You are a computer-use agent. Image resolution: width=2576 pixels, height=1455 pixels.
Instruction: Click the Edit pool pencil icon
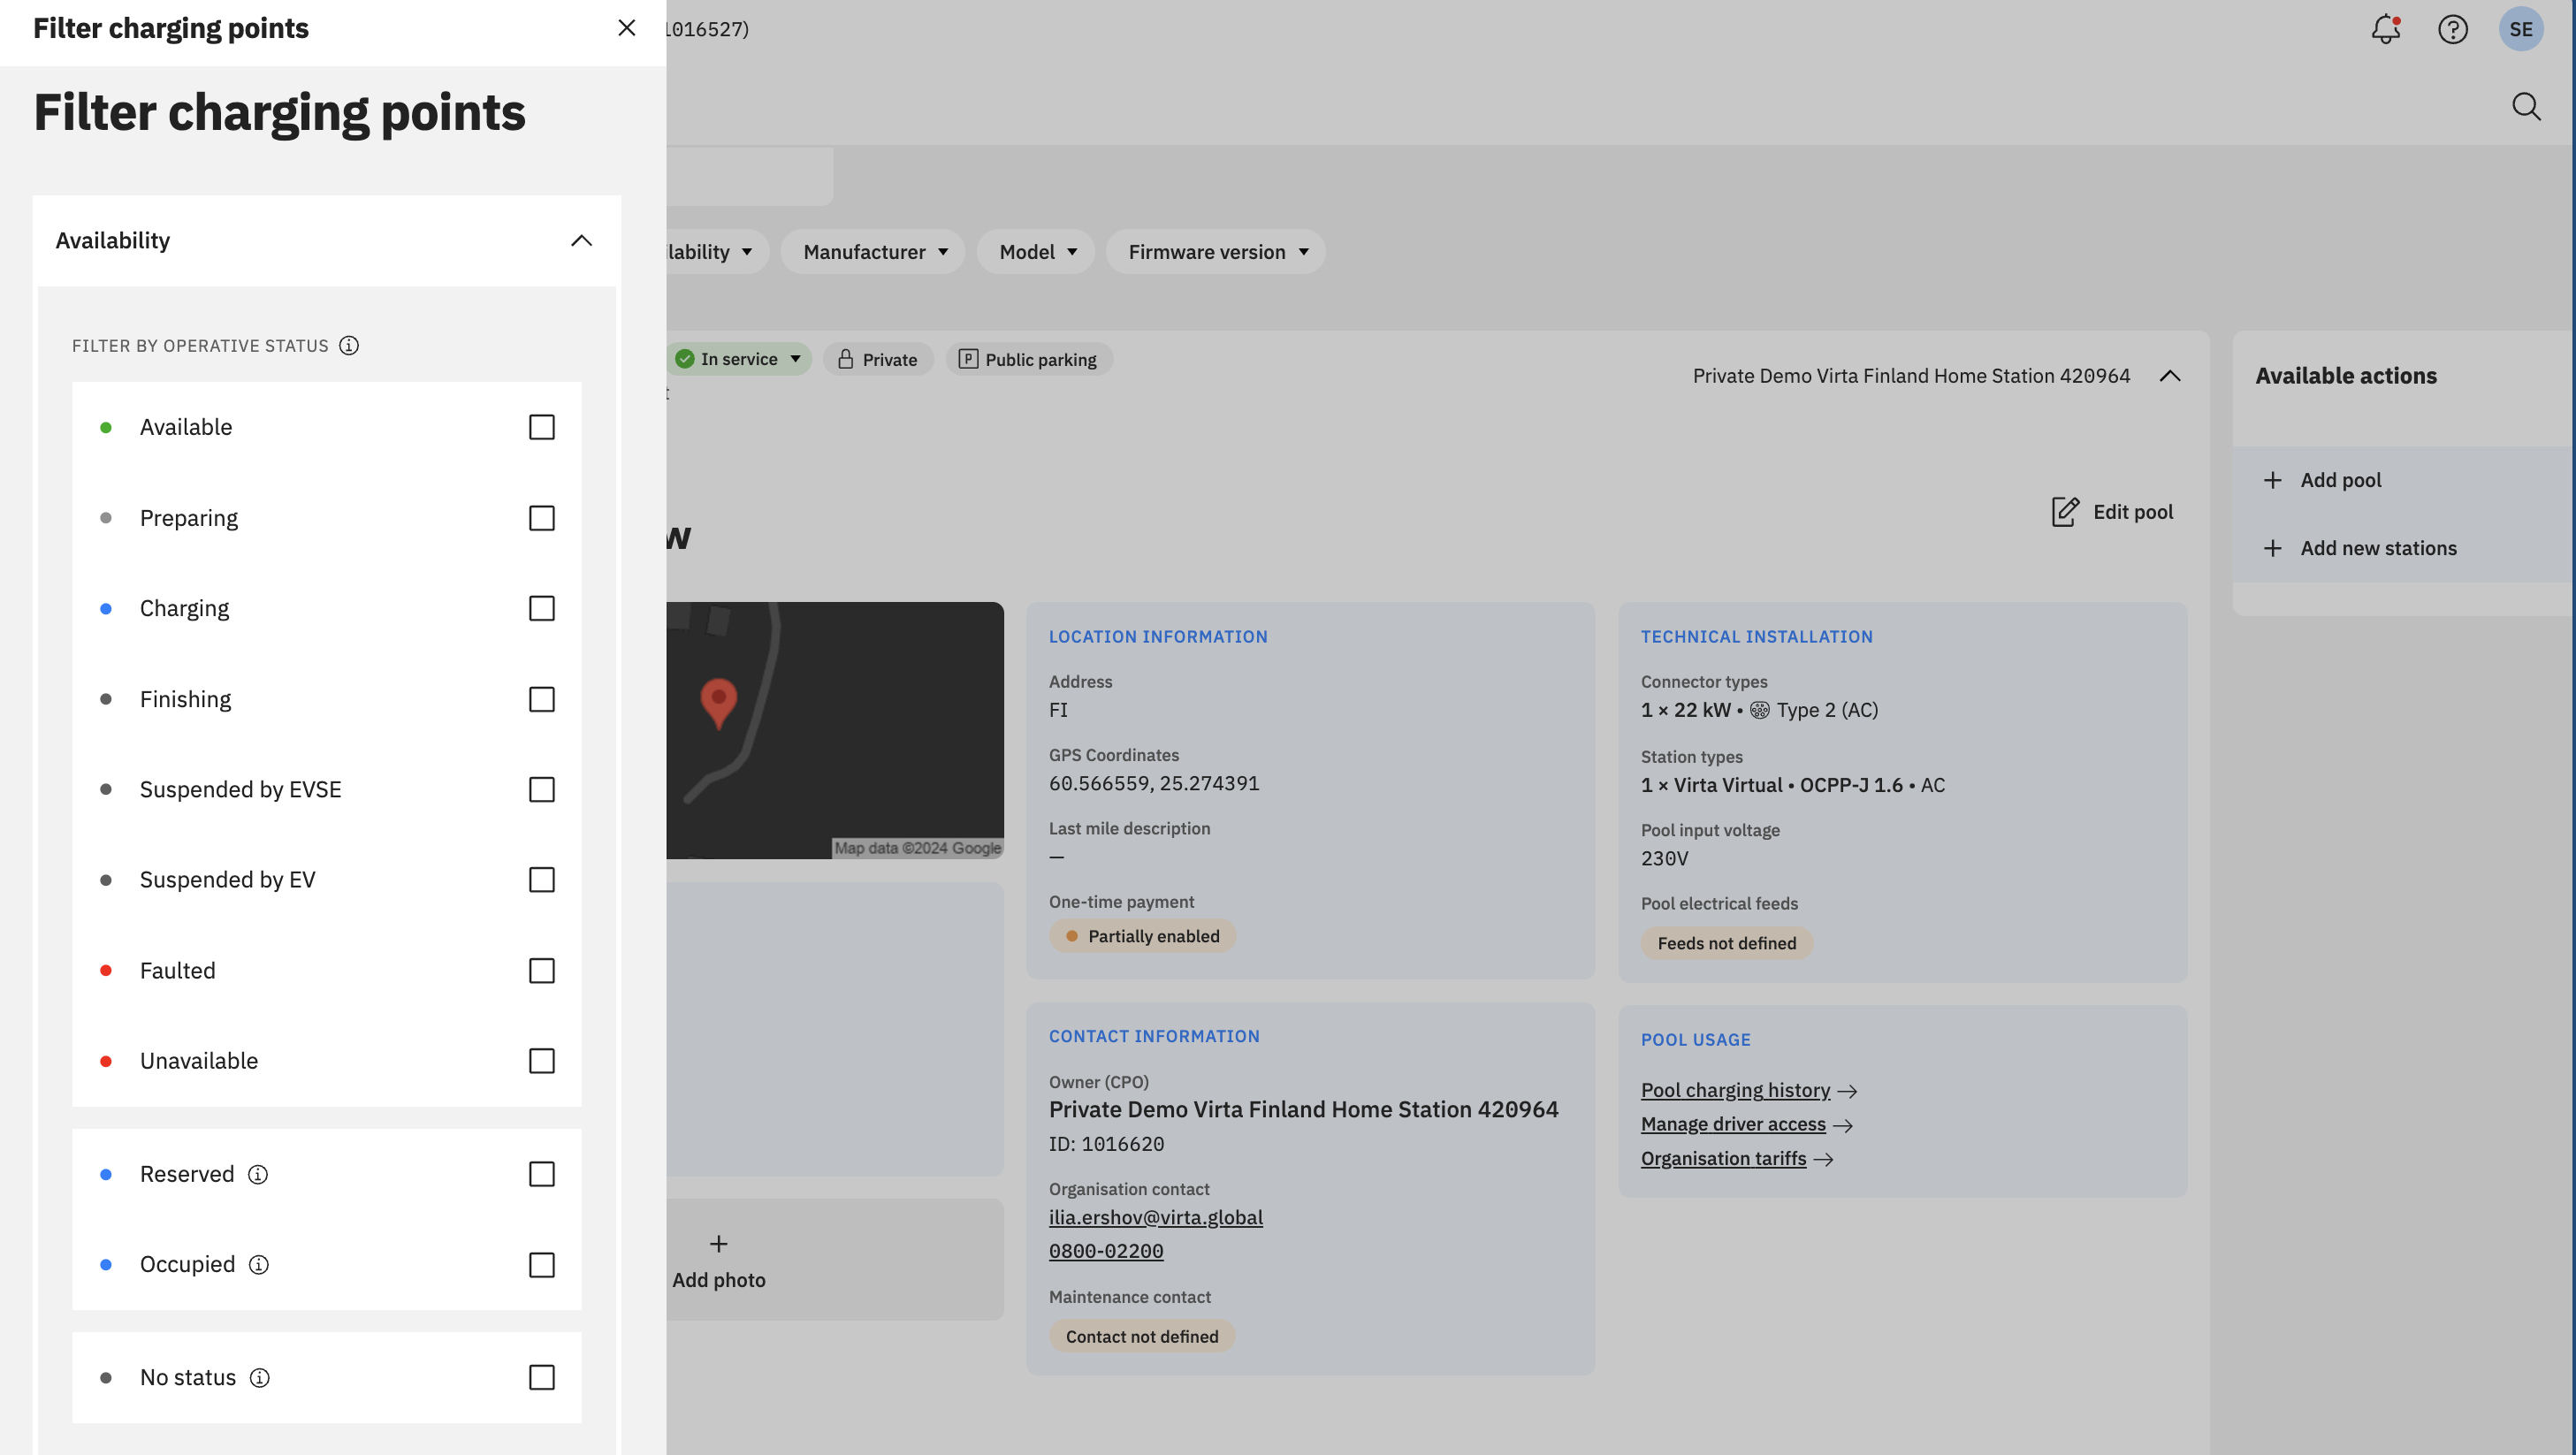click(2065, 512)
